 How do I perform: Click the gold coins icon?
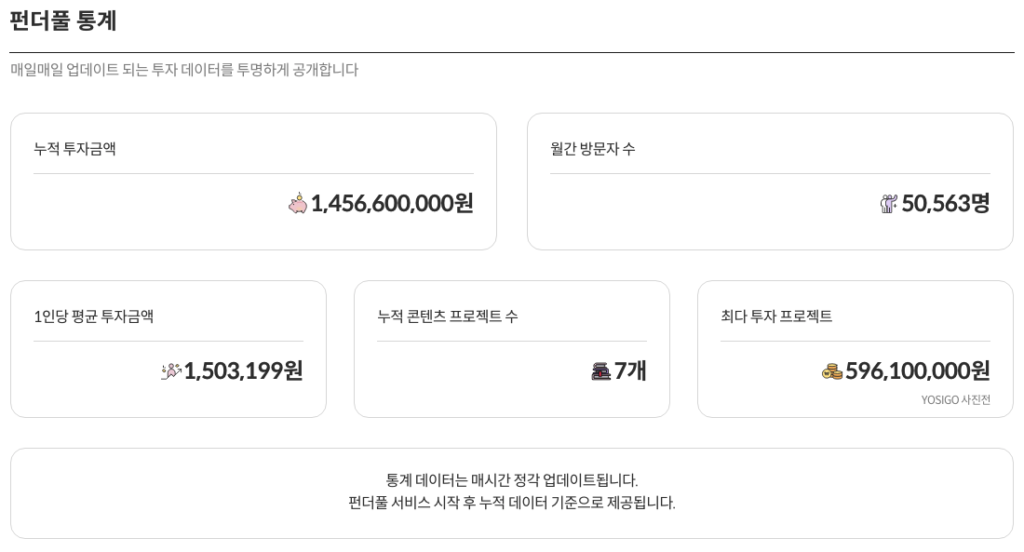pyautogui.click(x=832, y=371)
